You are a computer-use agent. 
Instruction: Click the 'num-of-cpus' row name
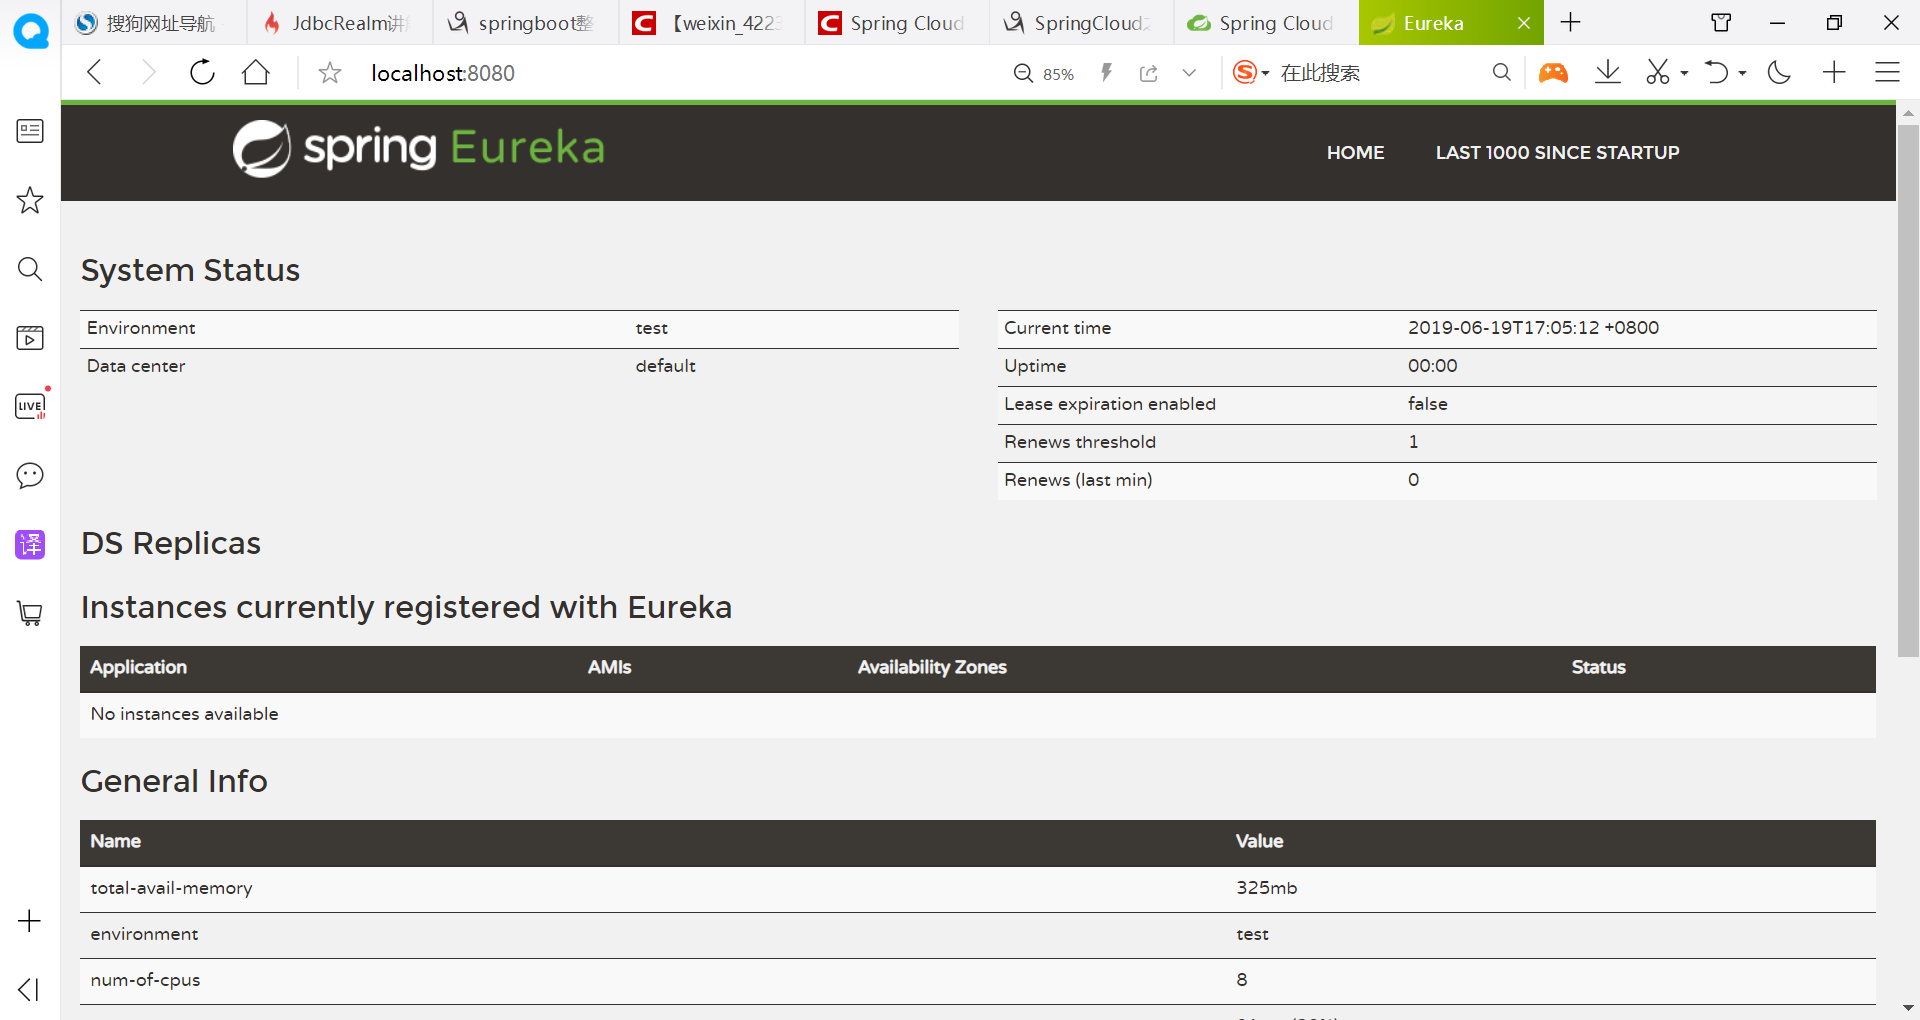(x=145, y=980)
